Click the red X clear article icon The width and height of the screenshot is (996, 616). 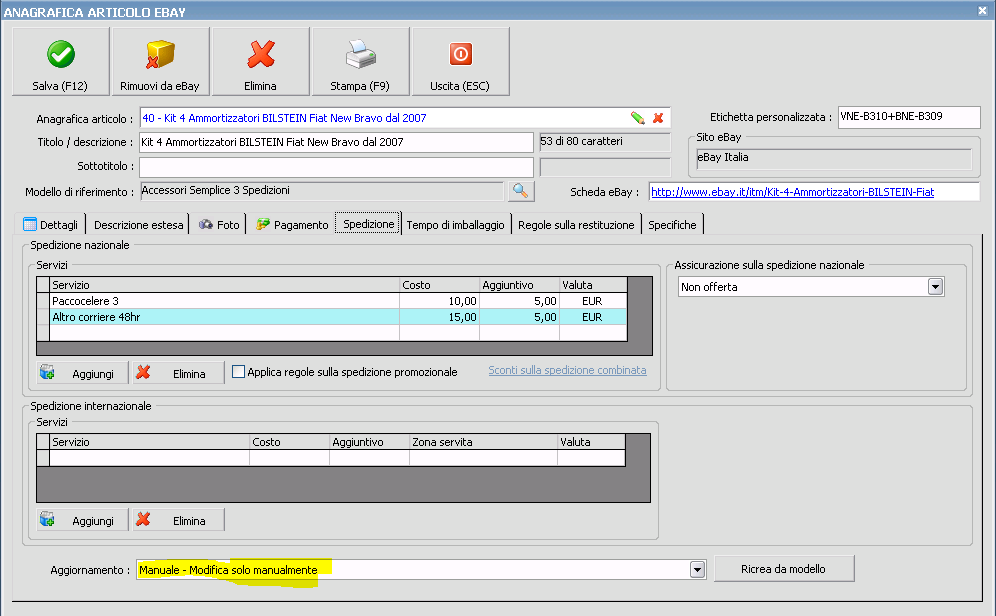pyautogui.click(x=658, y=118)
